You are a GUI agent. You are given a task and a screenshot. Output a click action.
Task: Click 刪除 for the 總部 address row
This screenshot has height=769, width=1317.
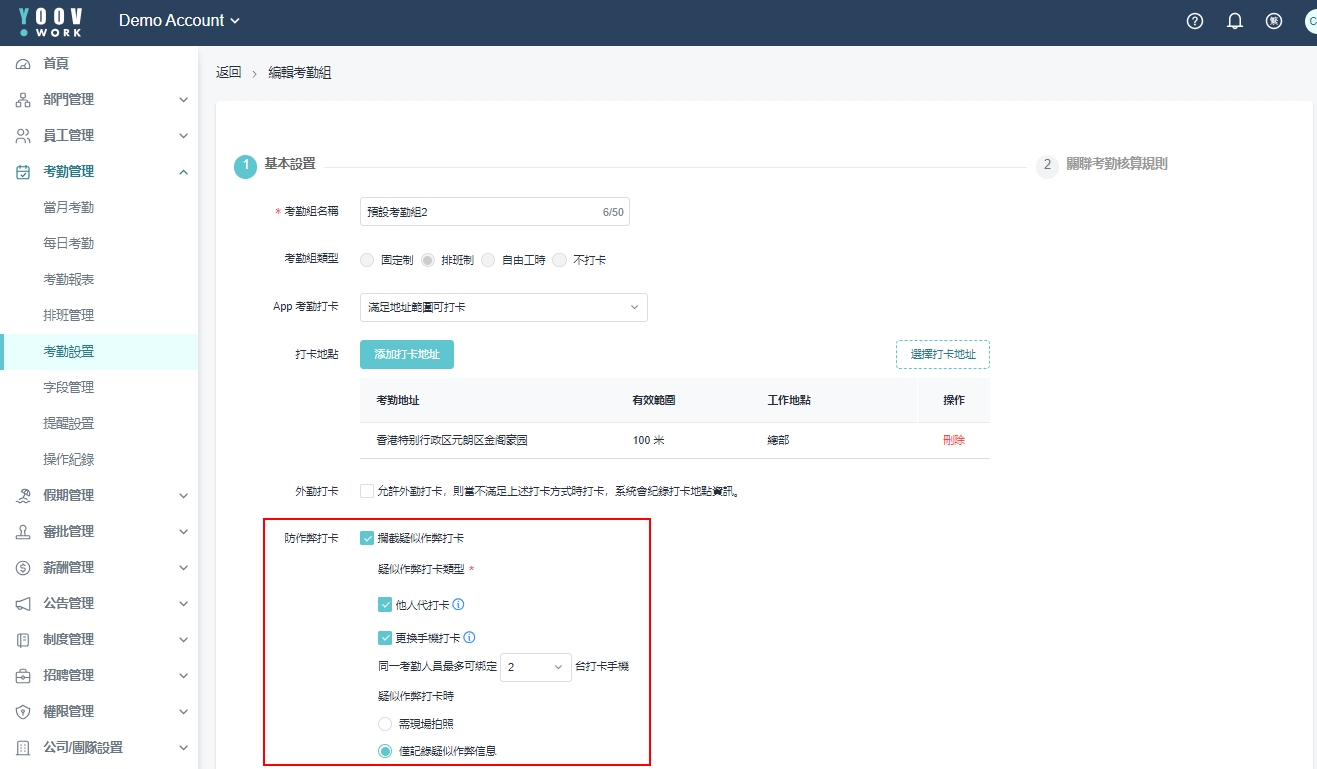pyautogui.click(x=953, y=440)
